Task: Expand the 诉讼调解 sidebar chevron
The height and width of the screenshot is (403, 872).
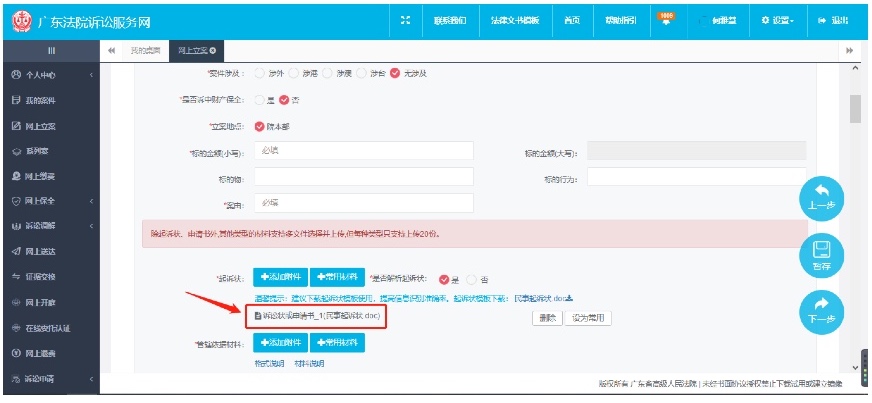Action: [91, 226]
